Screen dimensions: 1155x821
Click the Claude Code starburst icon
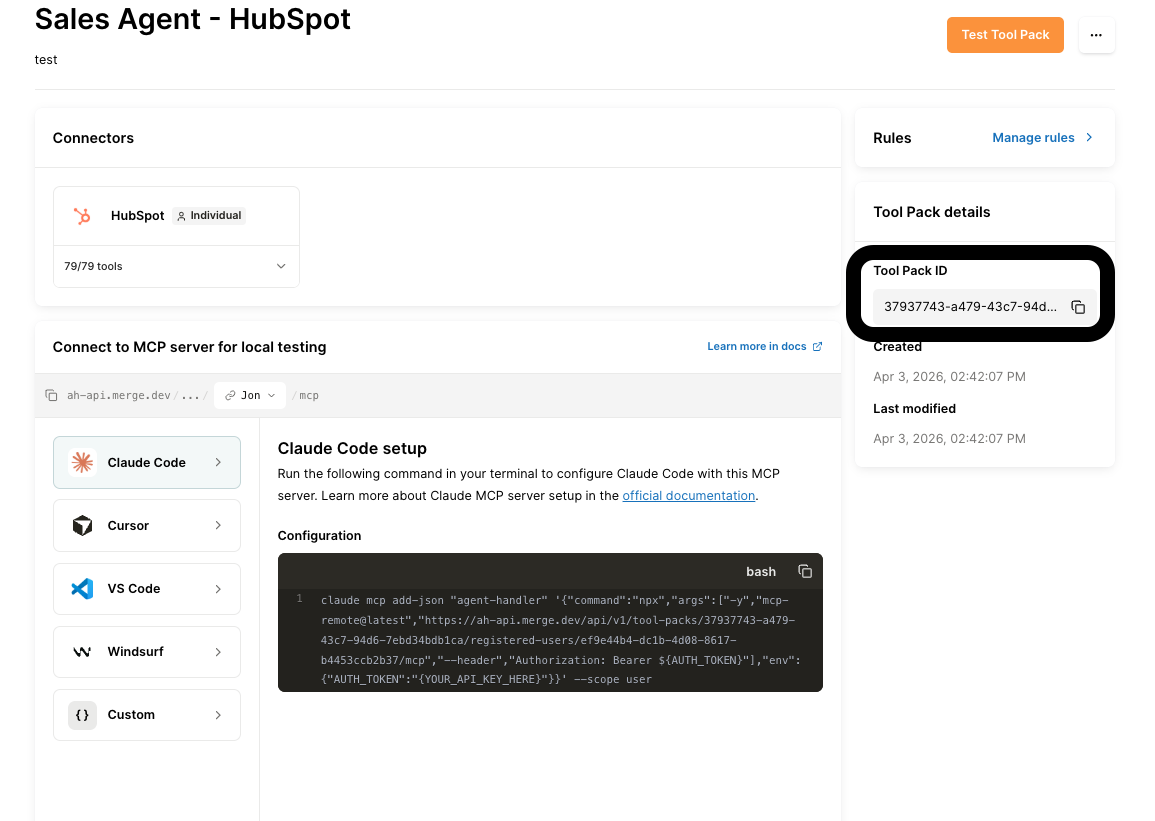[x=82, y=462]
